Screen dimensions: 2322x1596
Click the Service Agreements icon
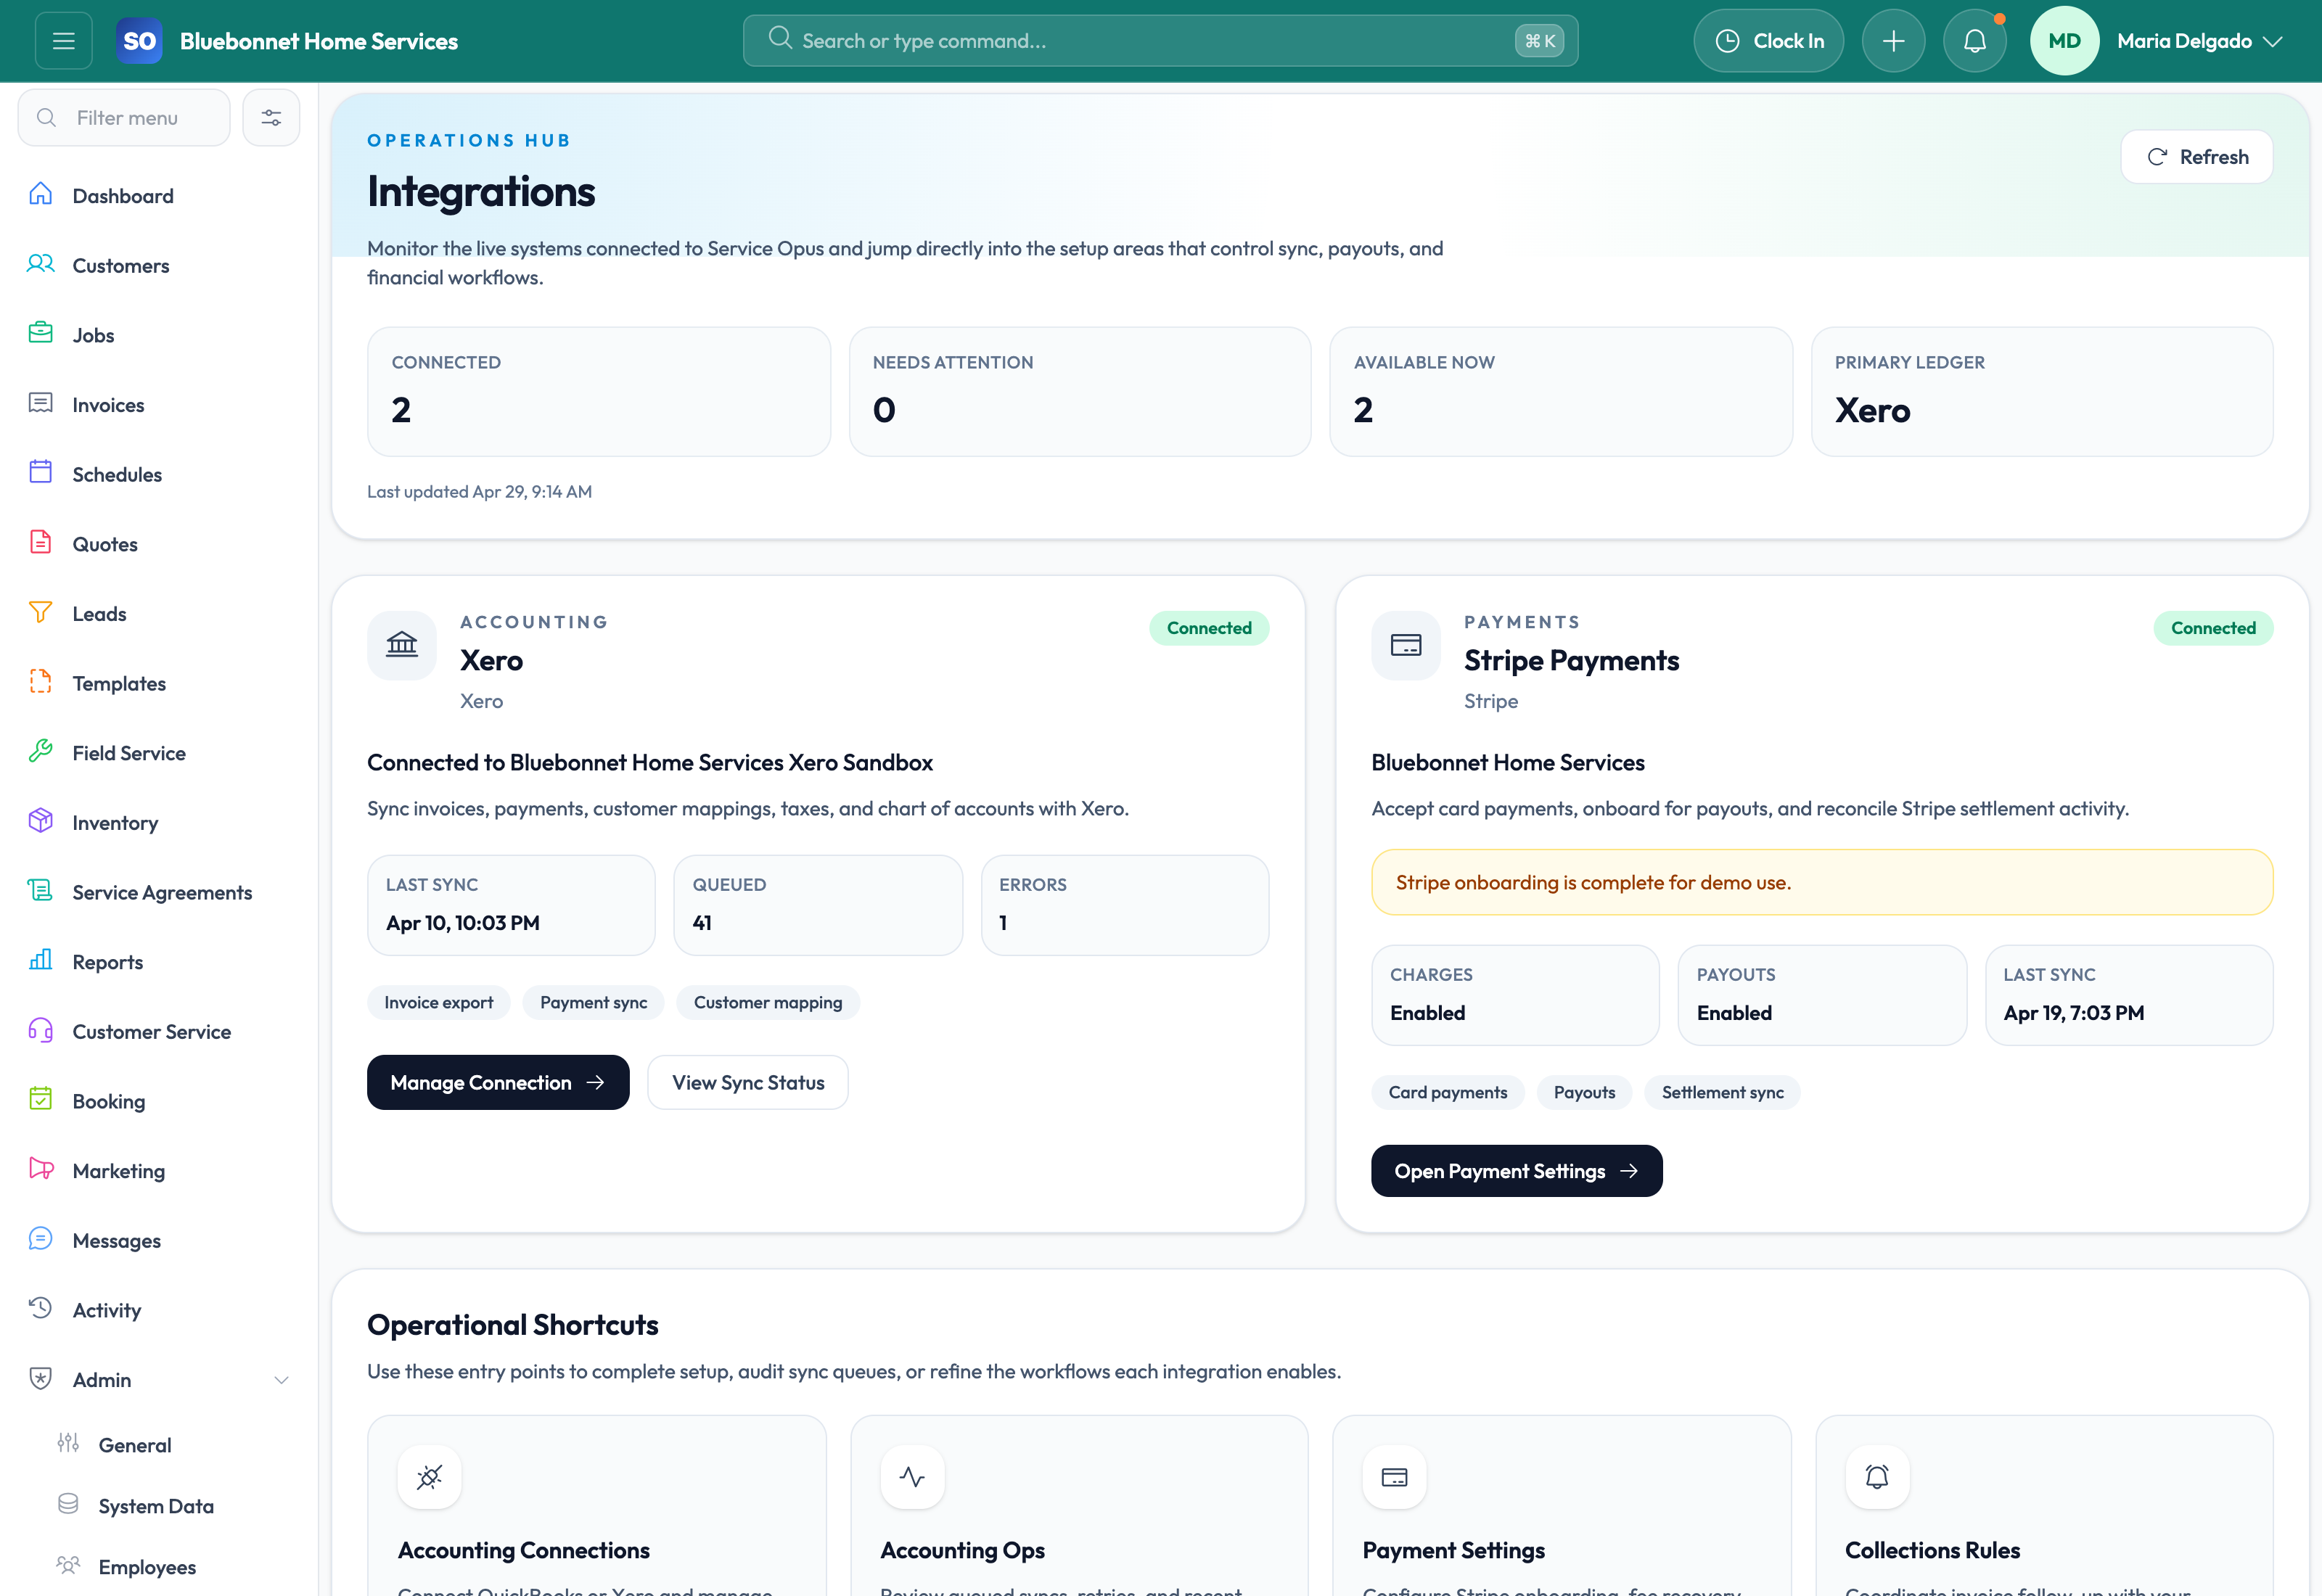[x=41, y=890]
